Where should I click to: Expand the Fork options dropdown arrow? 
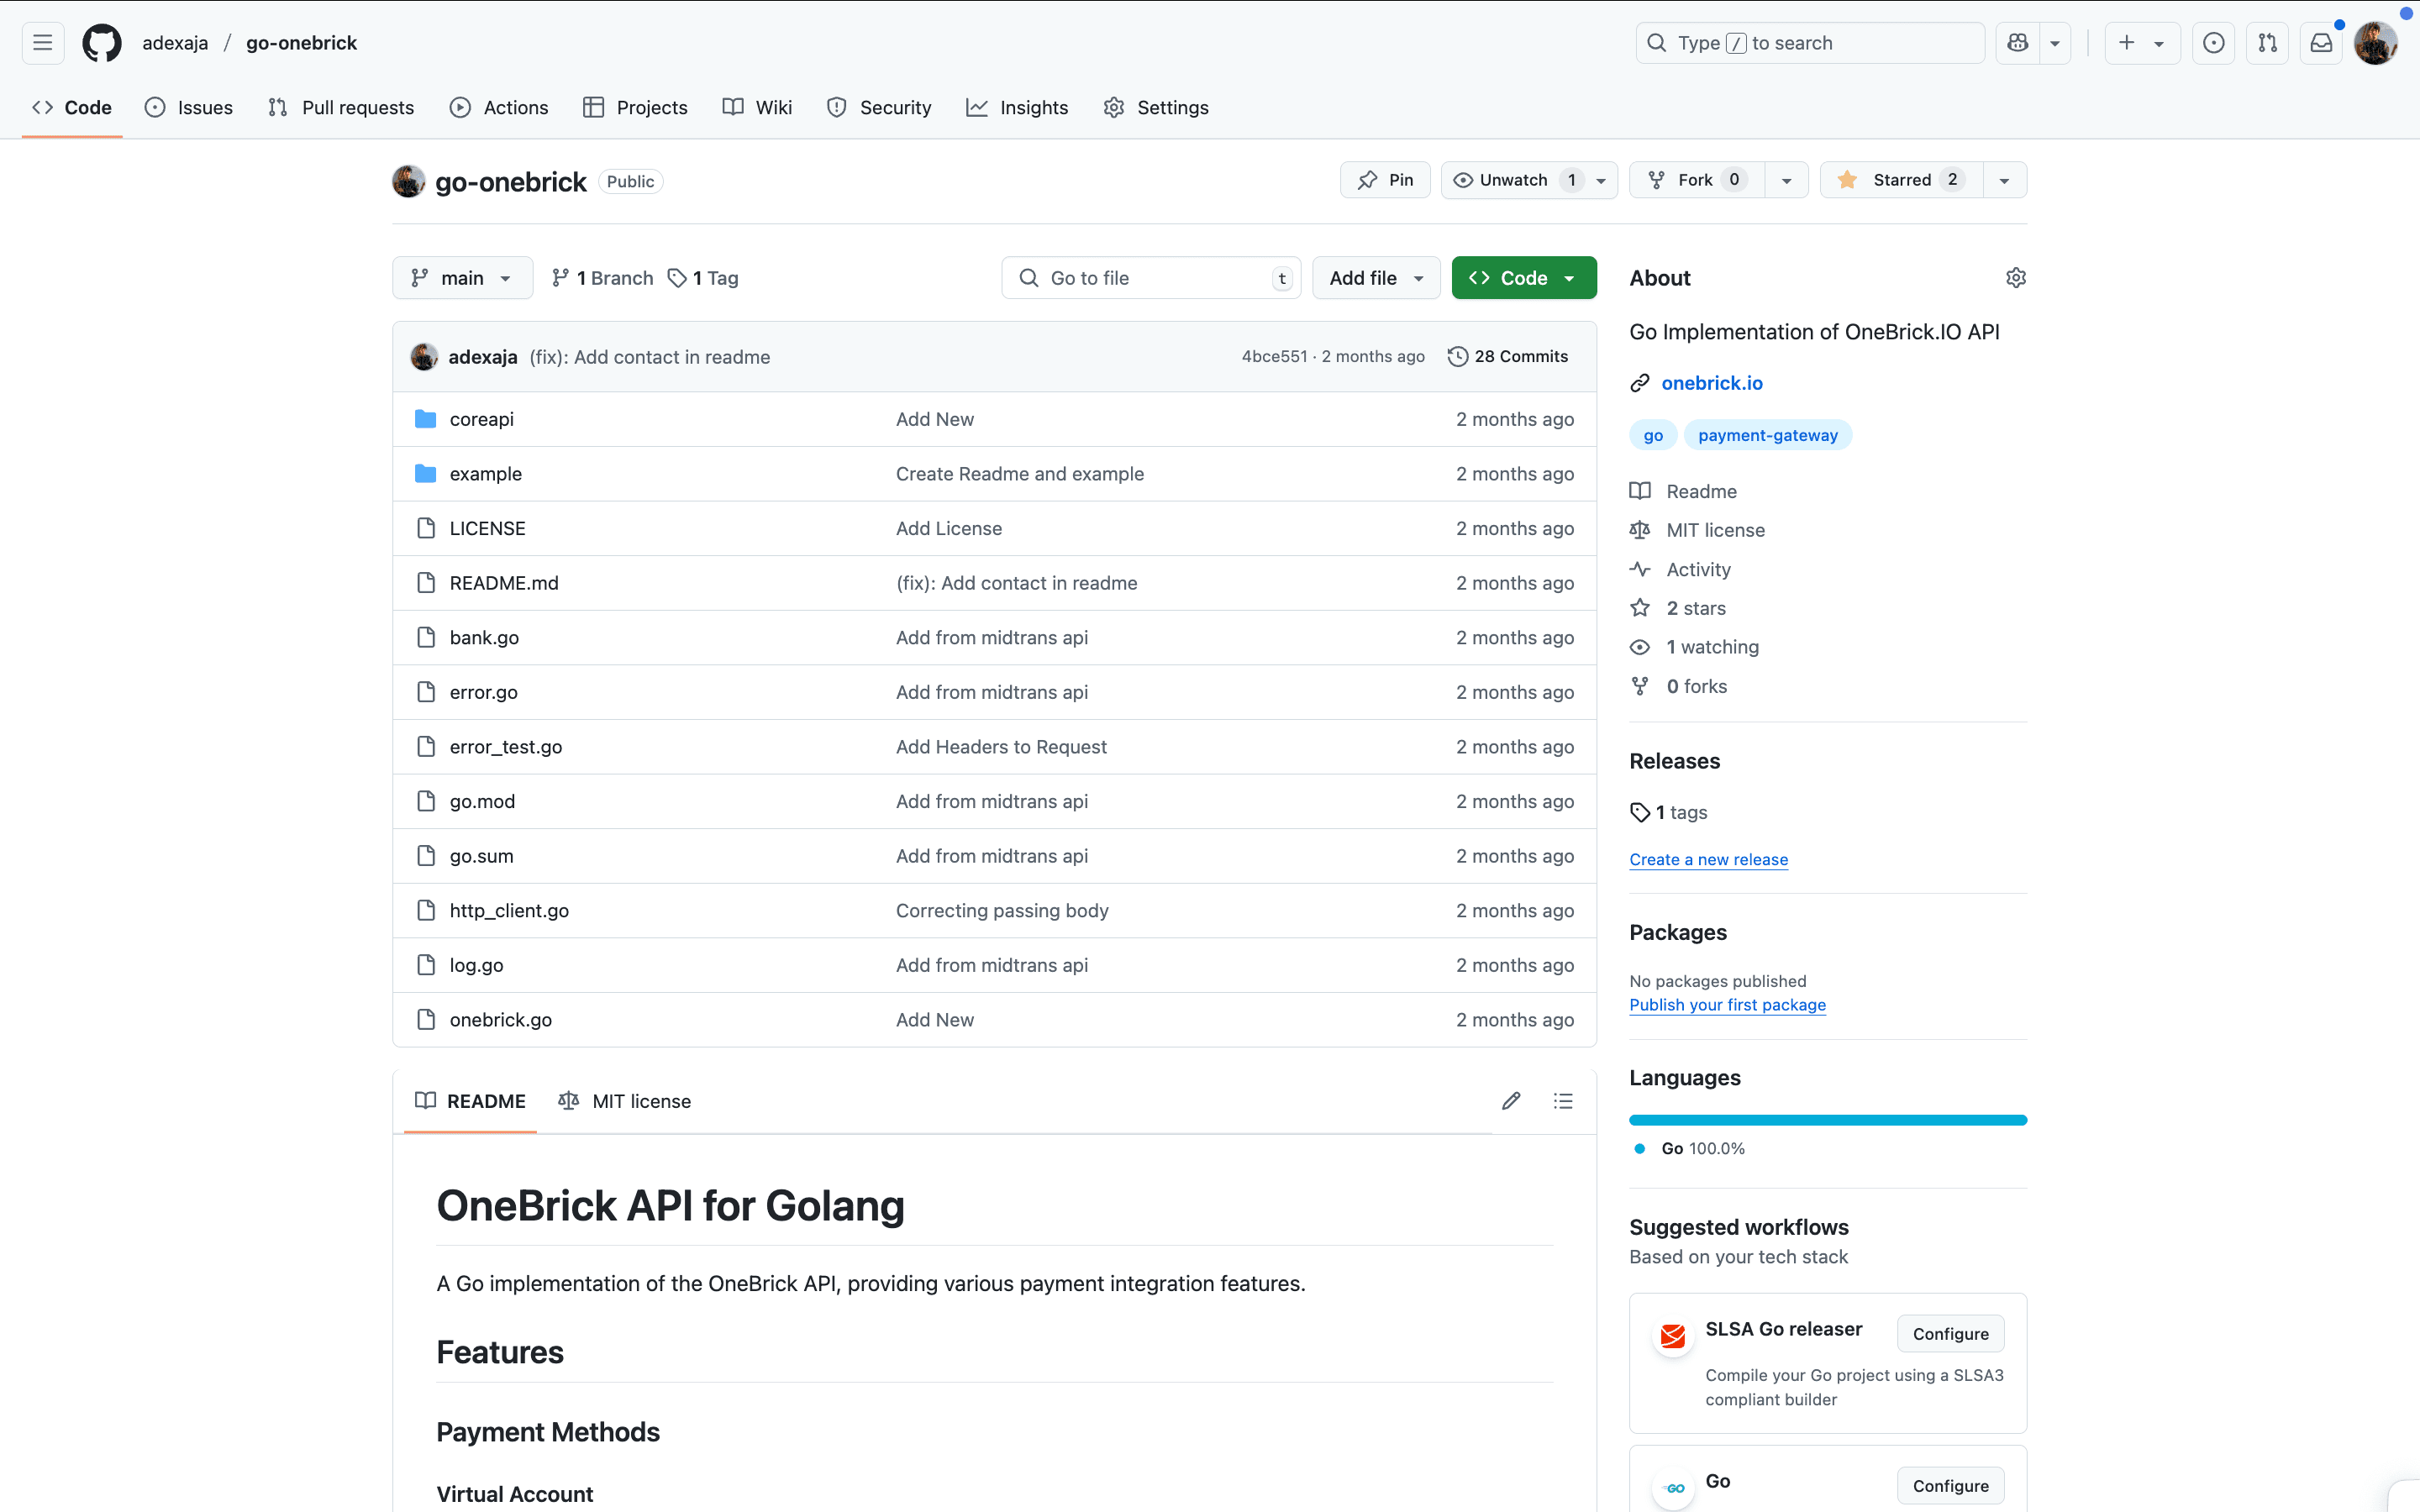[x=1786, y=180]
